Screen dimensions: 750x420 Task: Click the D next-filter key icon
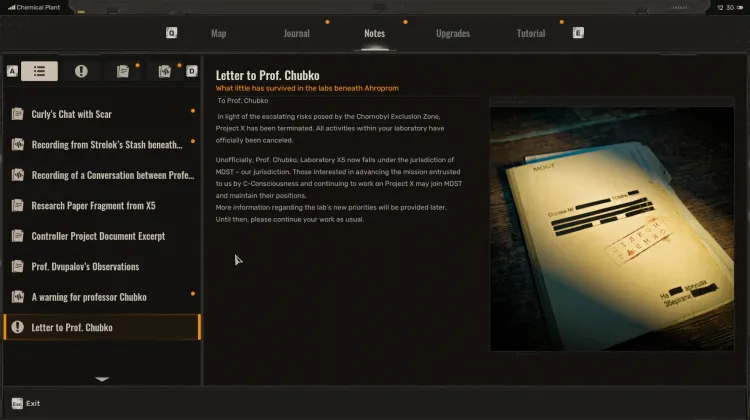191,71
